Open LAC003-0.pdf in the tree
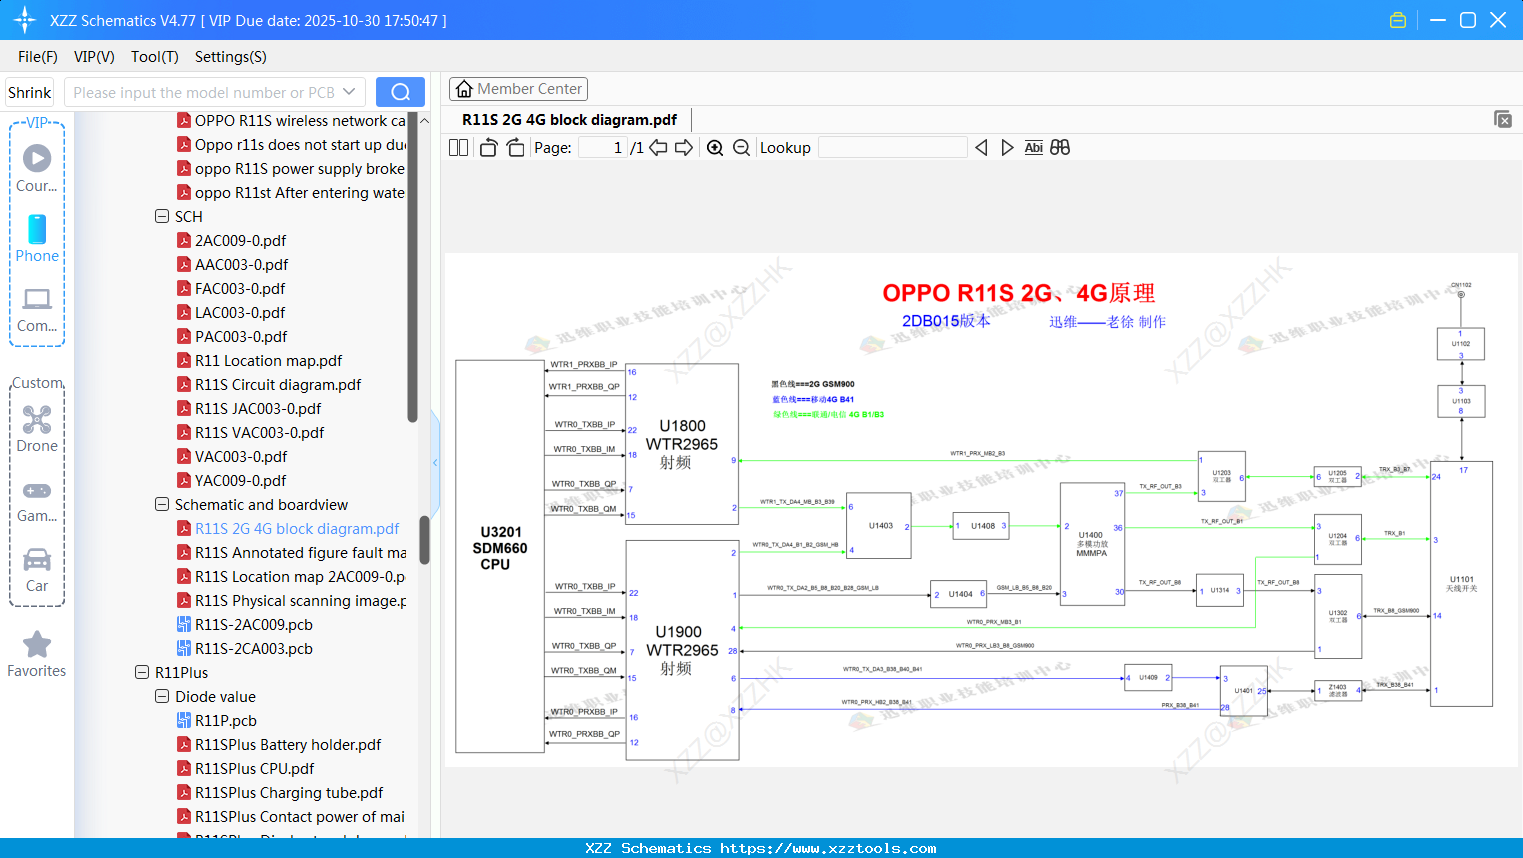1523x858 pixels. [x=240, y=313]
